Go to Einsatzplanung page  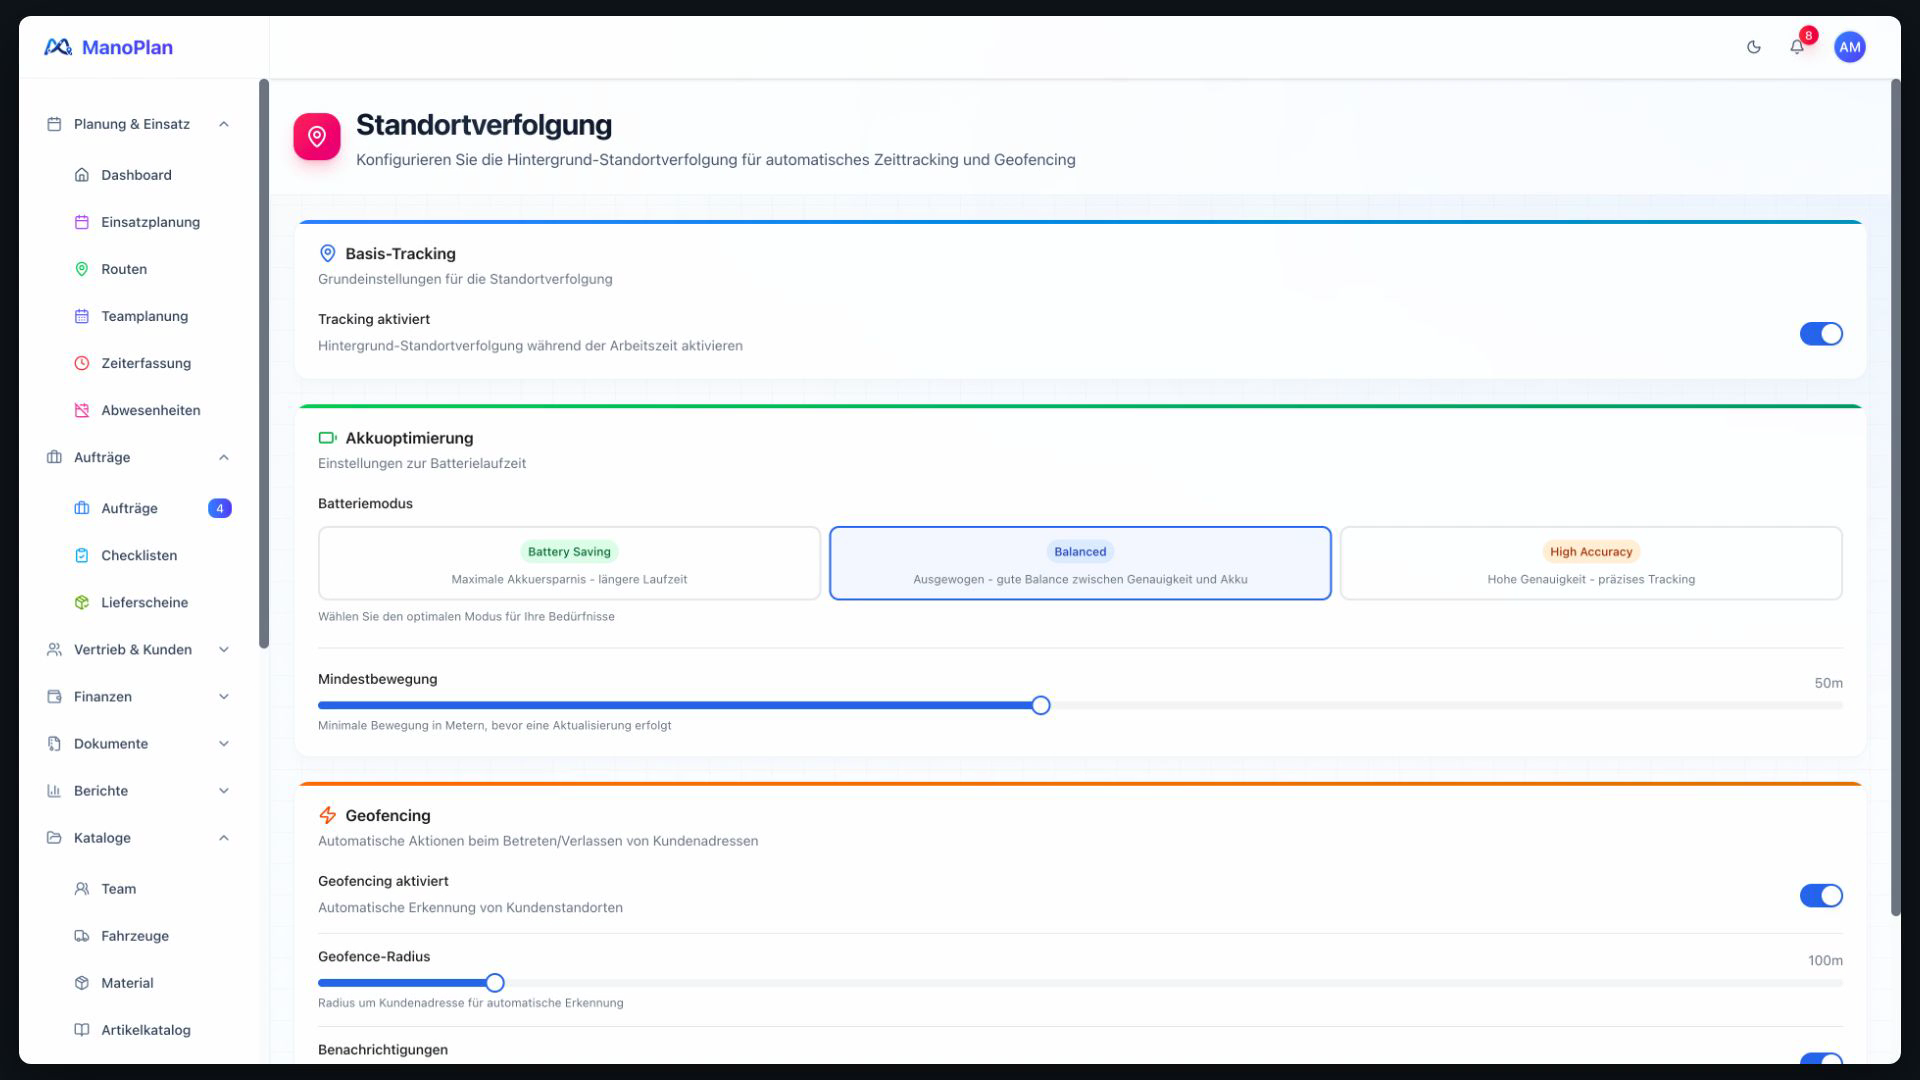tap(150, 222)
